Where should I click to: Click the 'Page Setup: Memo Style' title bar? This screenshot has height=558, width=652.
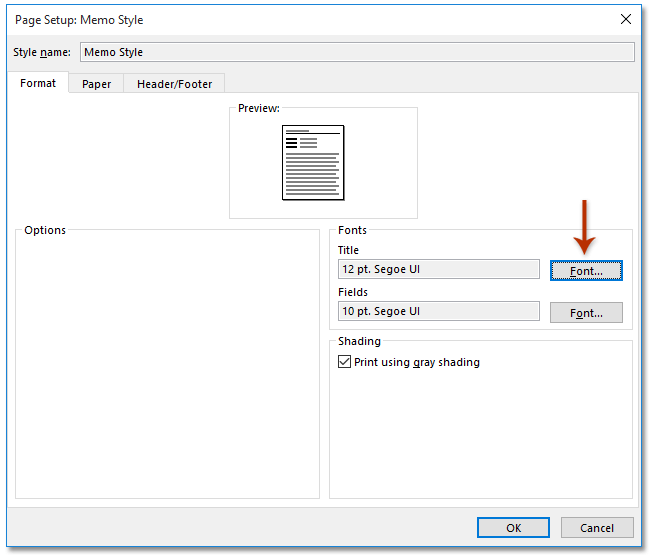click(300, 19)
